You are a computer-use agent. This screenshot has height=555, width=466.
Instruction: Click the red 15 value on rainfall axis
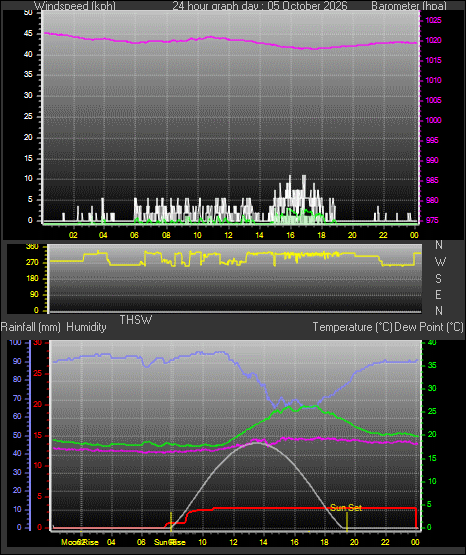tap(37, 436)
